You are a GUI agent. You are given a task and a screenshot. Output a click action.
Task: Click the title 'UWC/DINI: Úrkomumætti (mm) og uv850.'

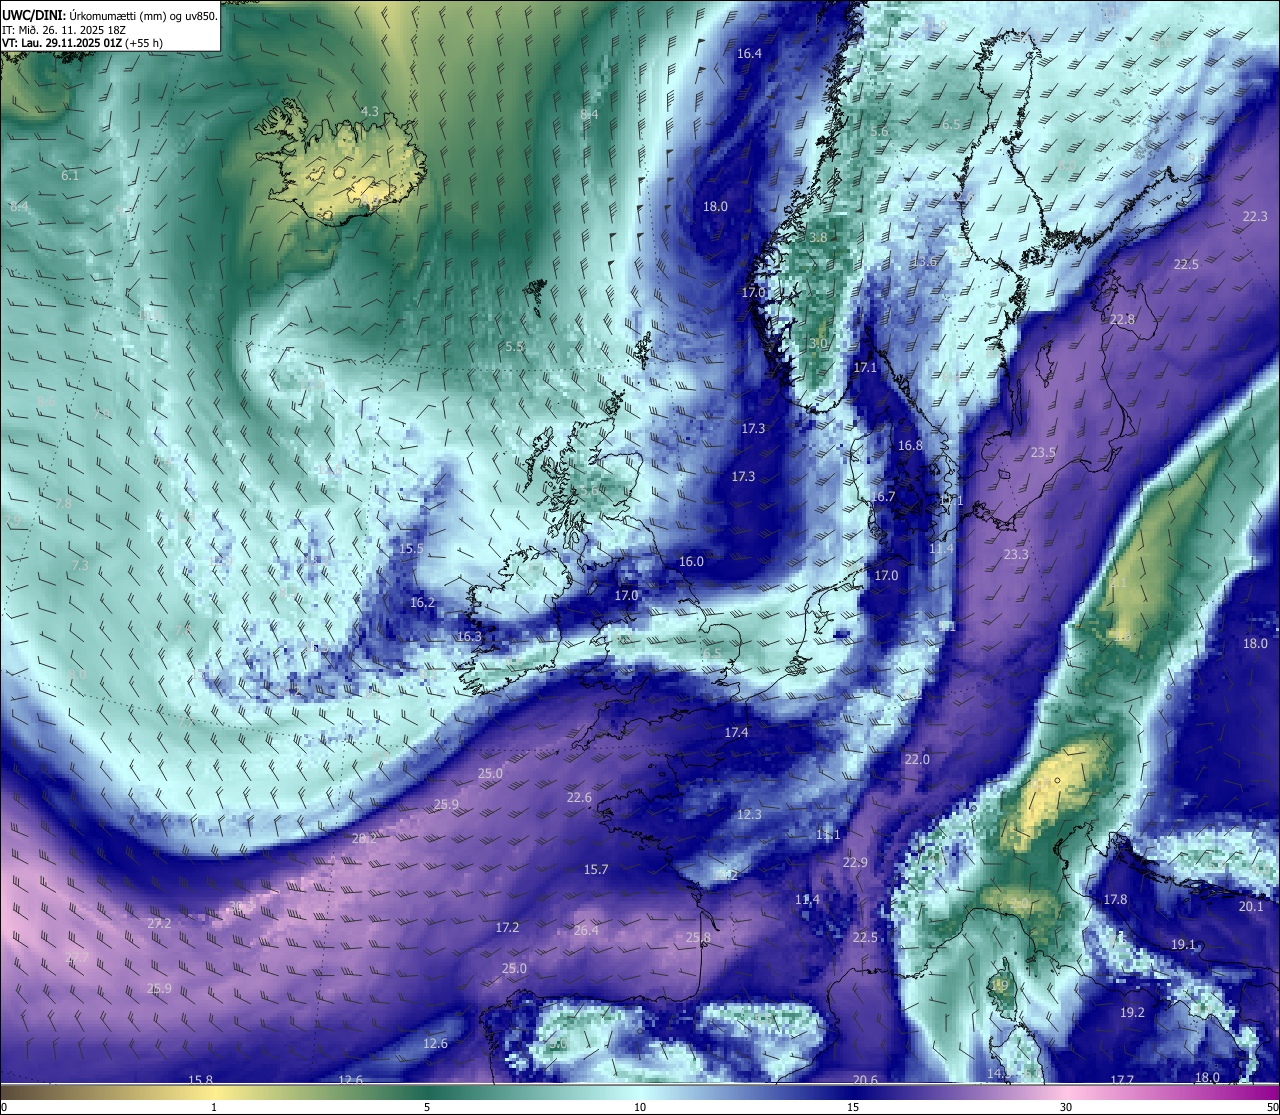click(110, 16)
